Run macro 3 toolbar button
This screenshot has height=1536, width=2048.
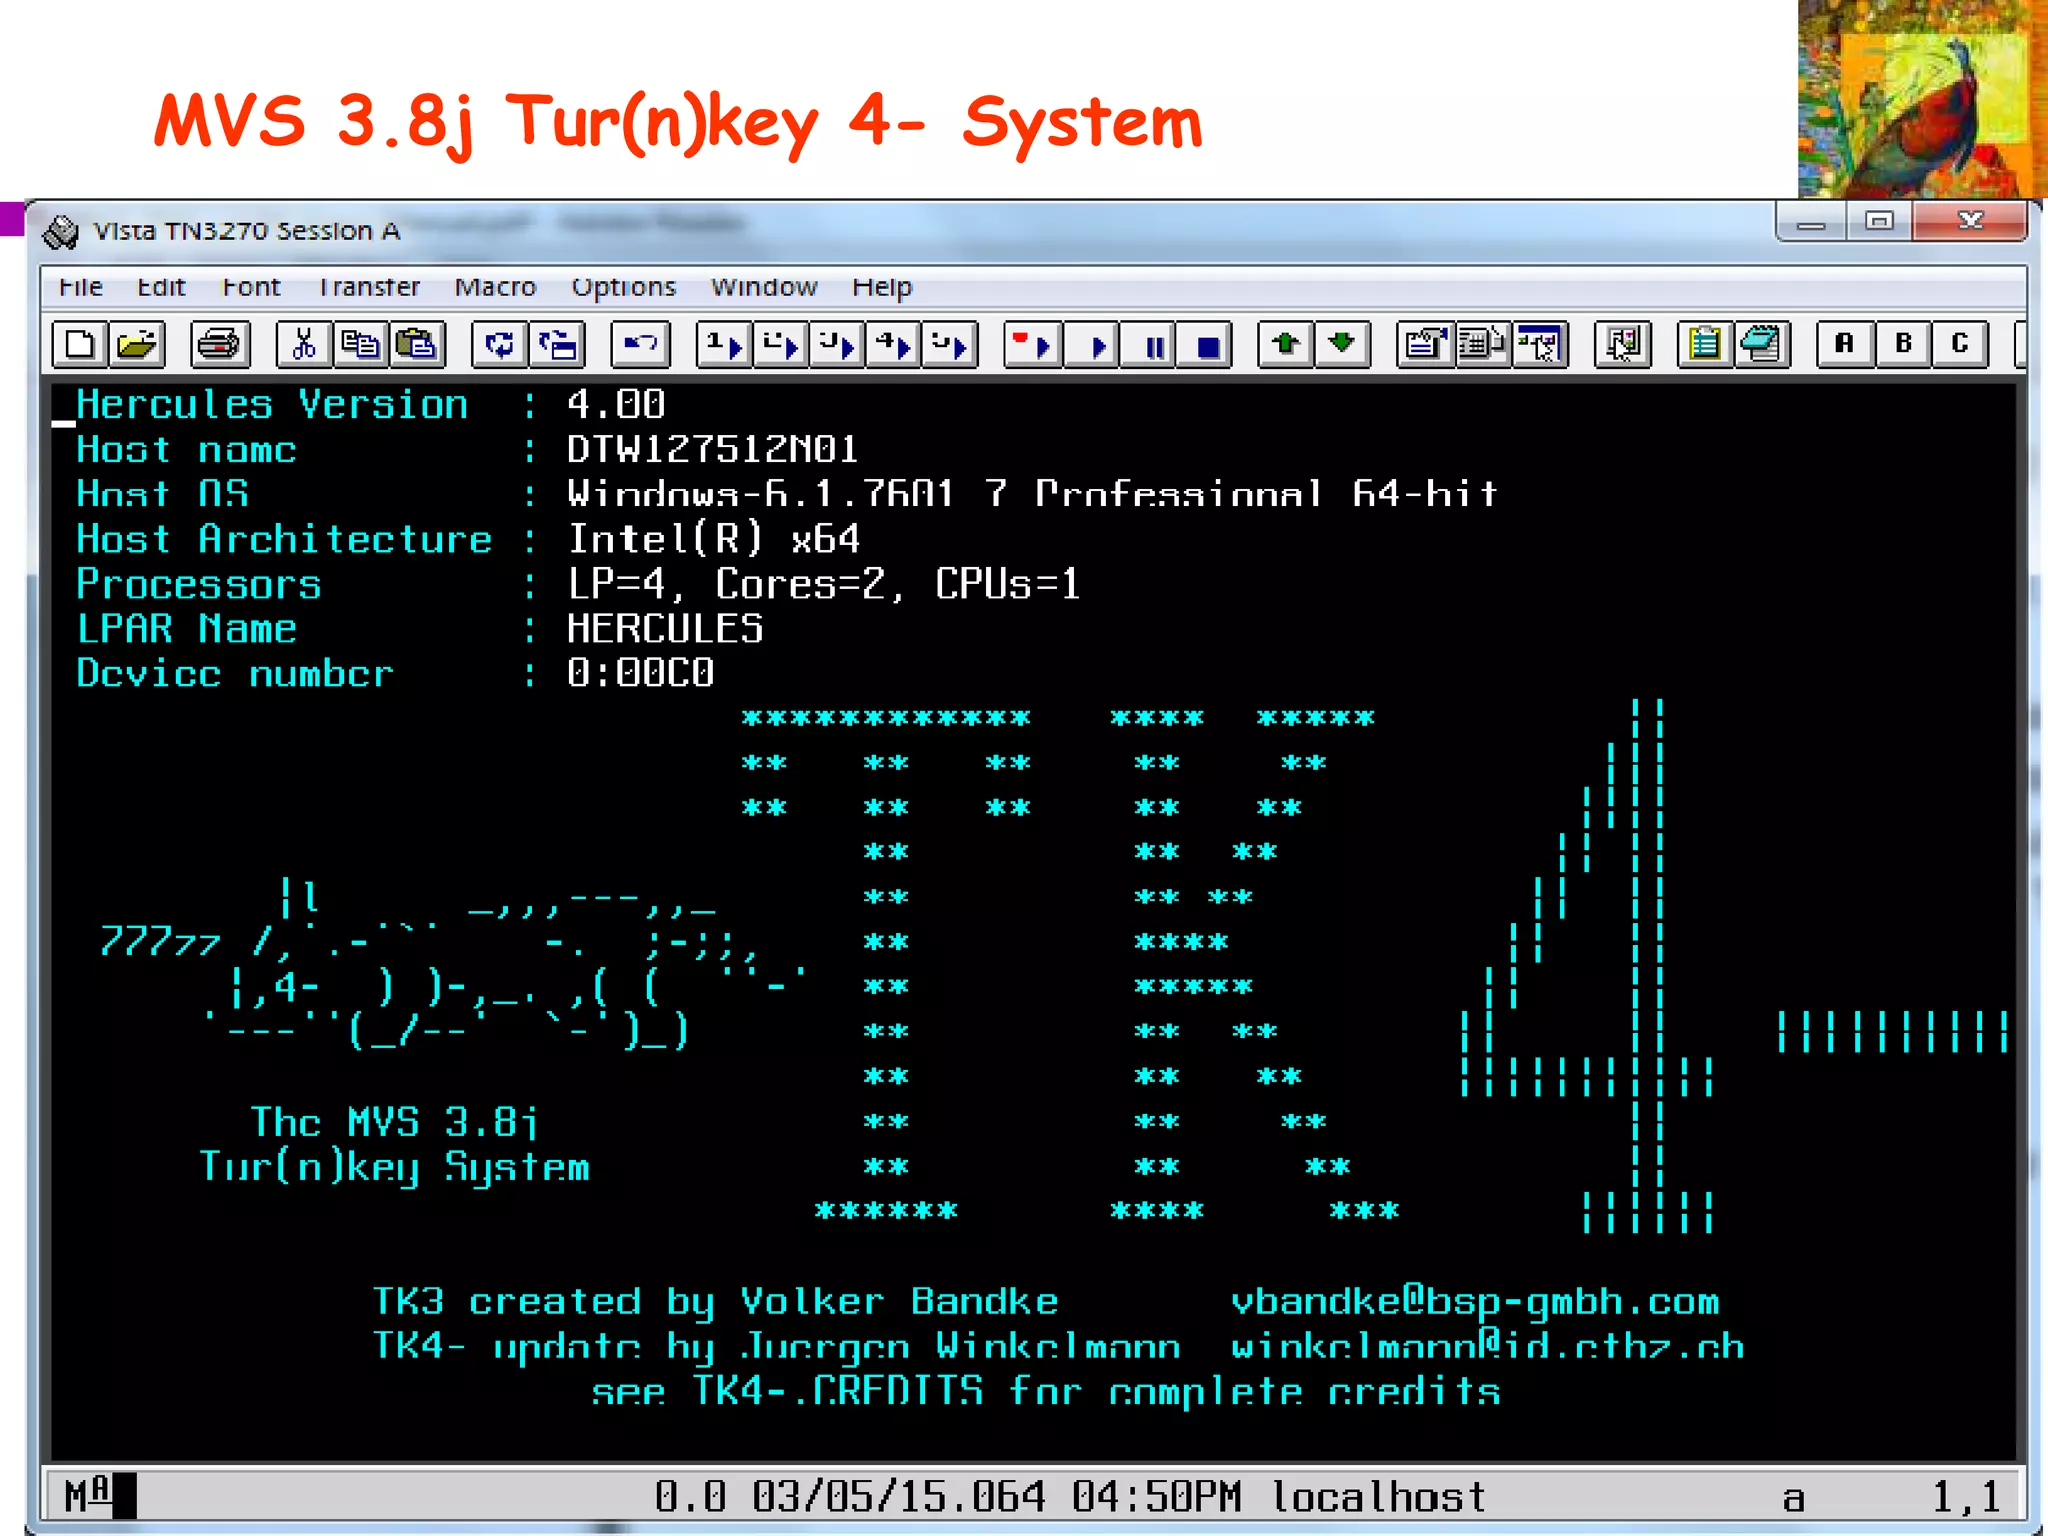pyautogui.click(x=837, y=345)
